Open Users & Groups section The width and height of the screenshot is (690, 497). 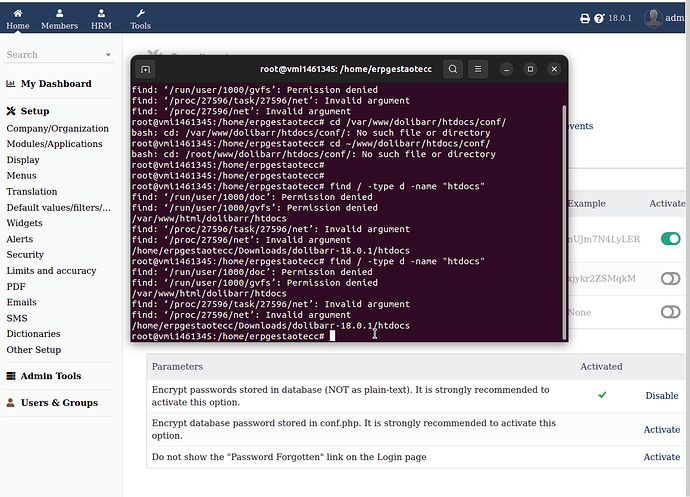(x=59, y=403)
